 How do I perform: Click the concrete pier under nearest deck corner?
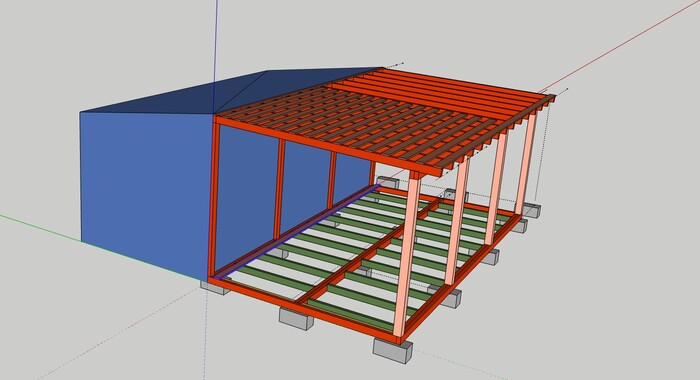coord(392,350)
